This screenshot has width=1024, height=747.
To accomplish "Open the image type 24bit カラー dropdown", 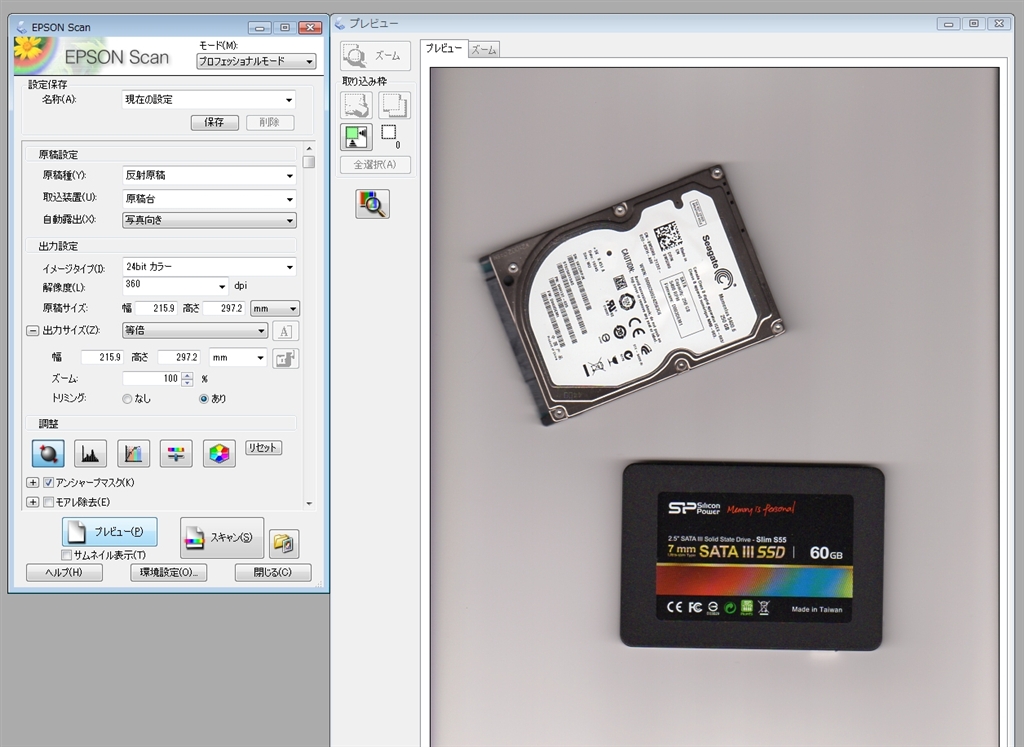I will [x=209, y=267].
